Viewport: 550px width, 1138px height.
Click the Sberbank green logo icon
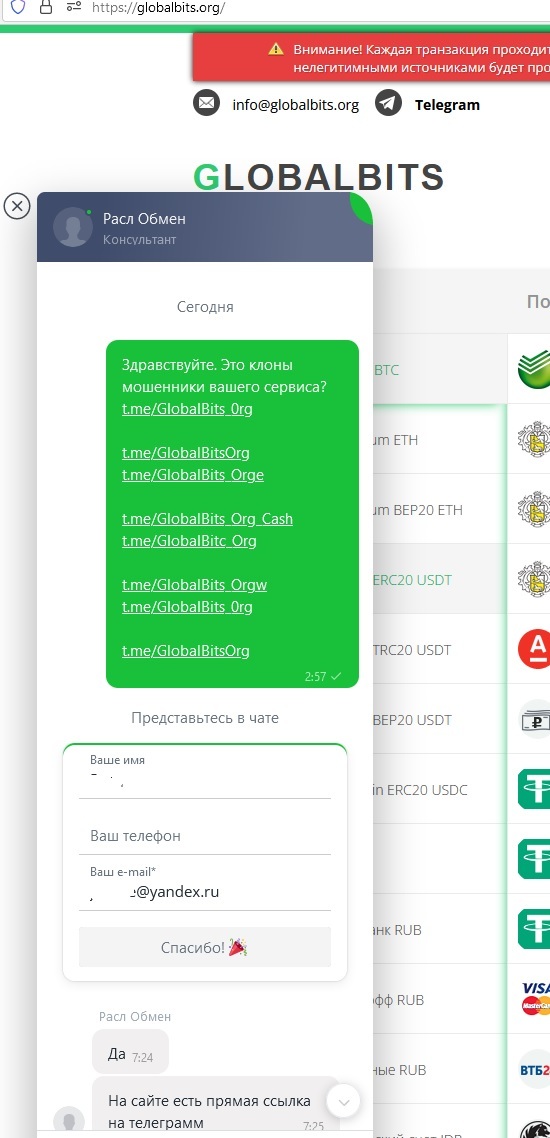coord(534,369)
